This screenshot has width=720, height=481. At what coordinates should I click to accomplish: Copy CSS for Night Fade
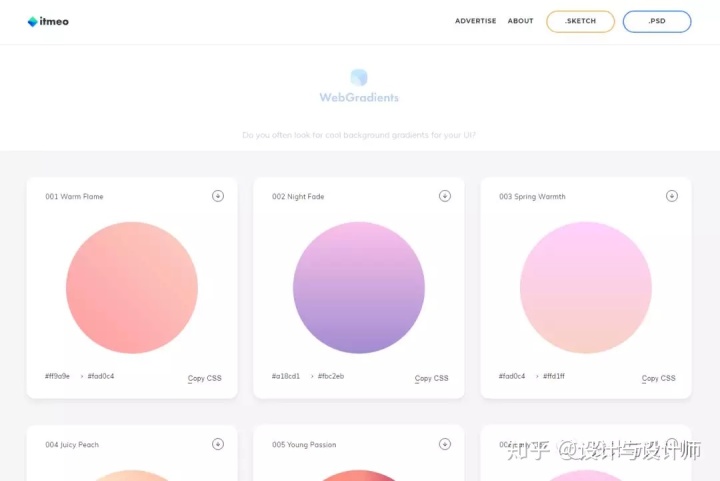click(x=431, y=378)
